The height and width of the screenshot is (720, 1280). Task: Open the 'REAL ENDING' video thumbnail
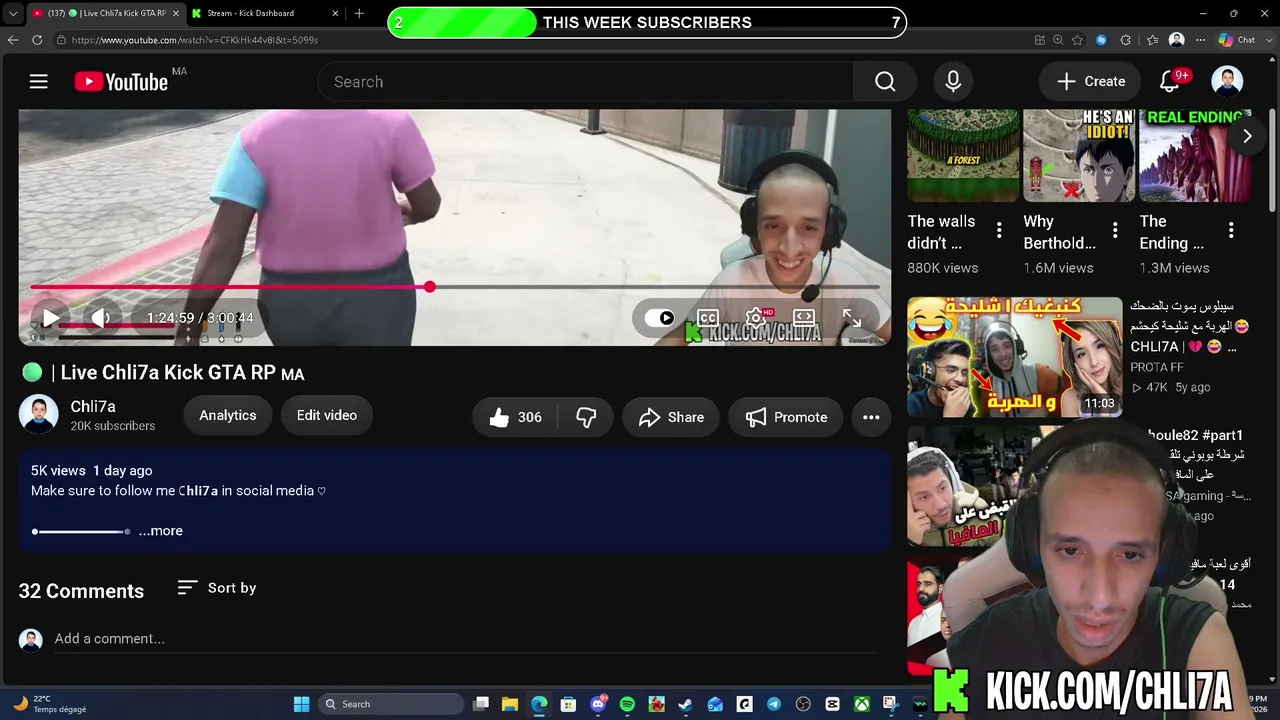click(1195, 155)
